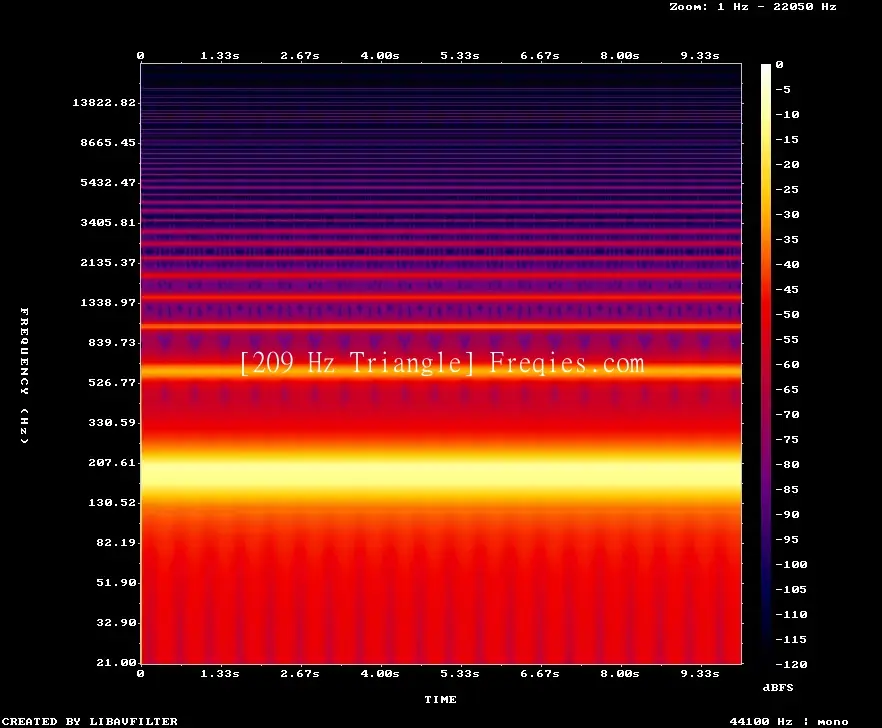Click the -30 value on dBFS scale

pyautogui.click(x=787, y=214)
